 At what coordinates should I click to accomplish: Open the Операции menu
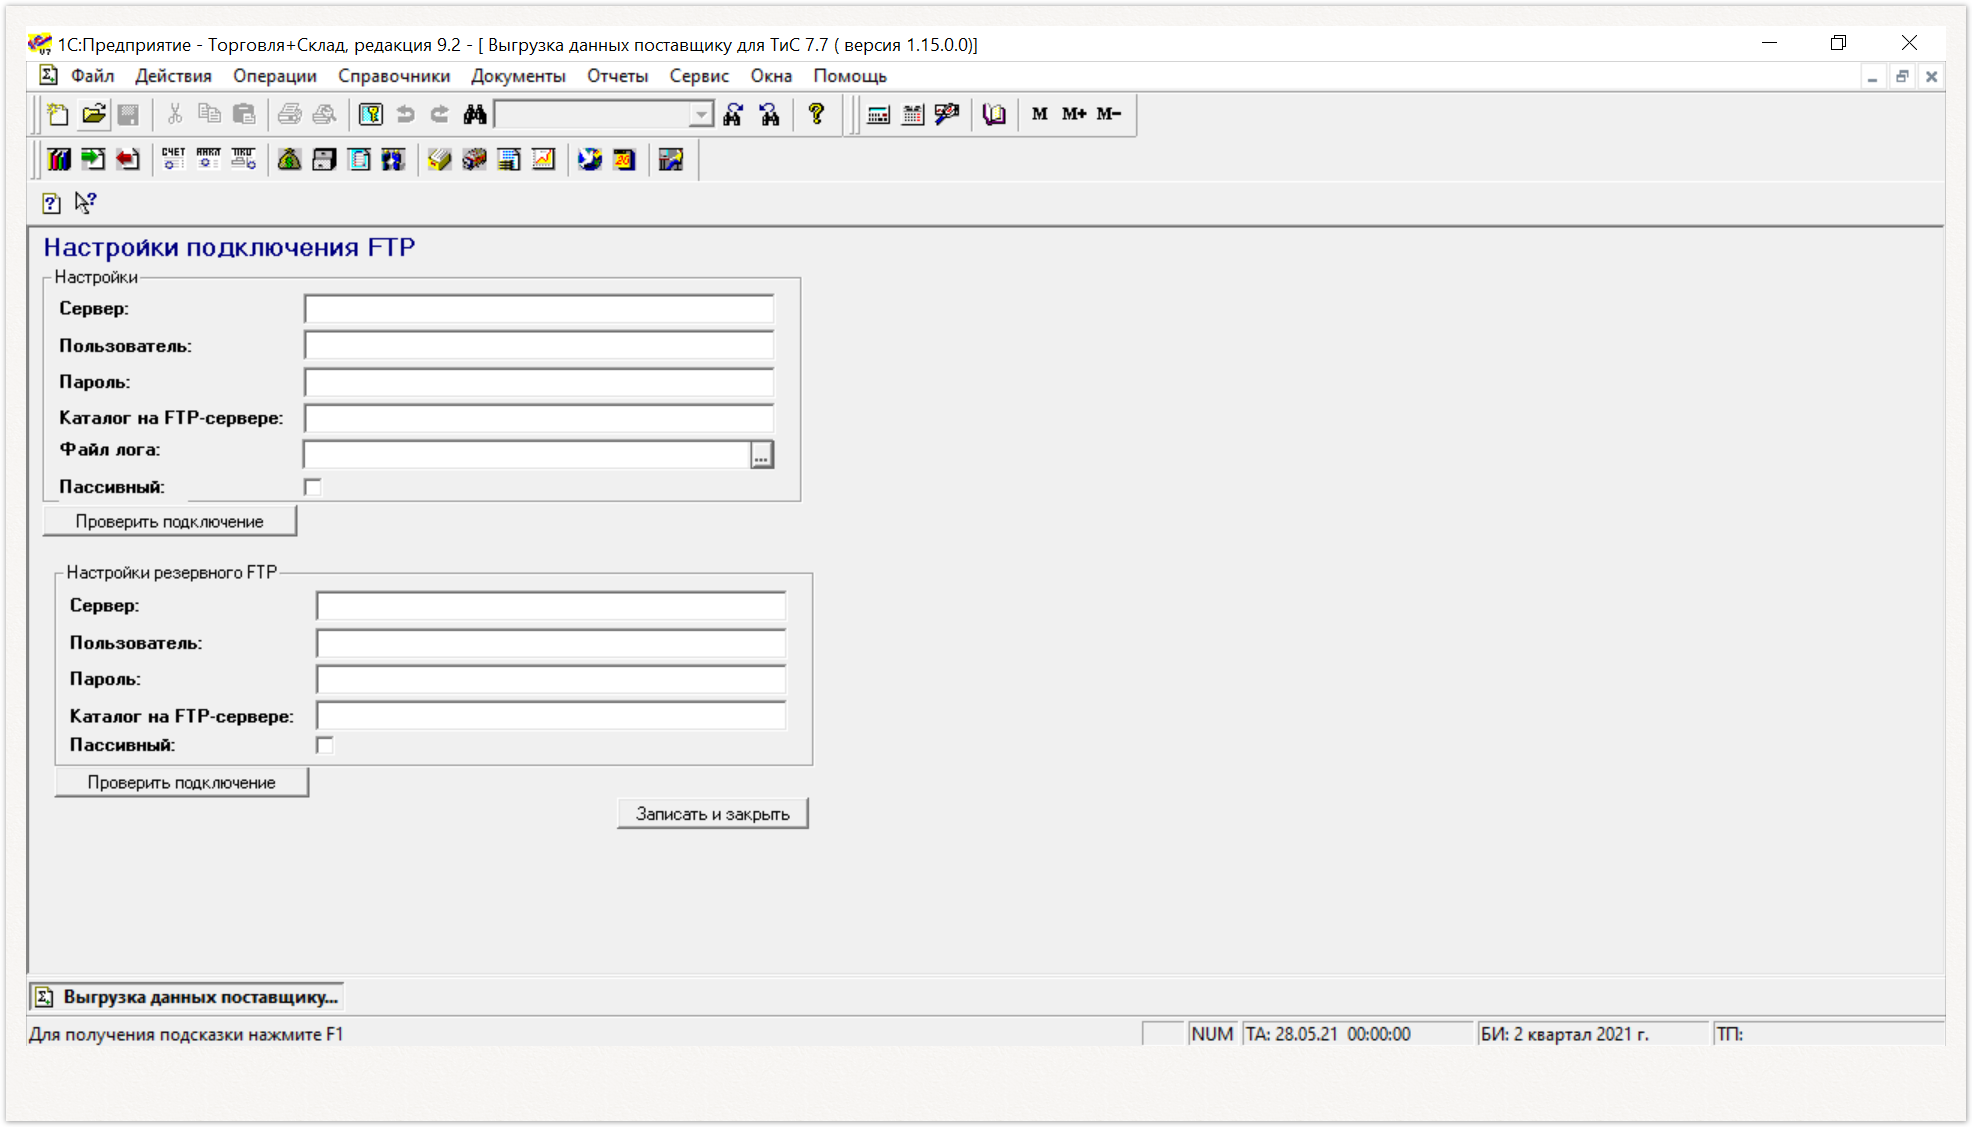[275, 76]
